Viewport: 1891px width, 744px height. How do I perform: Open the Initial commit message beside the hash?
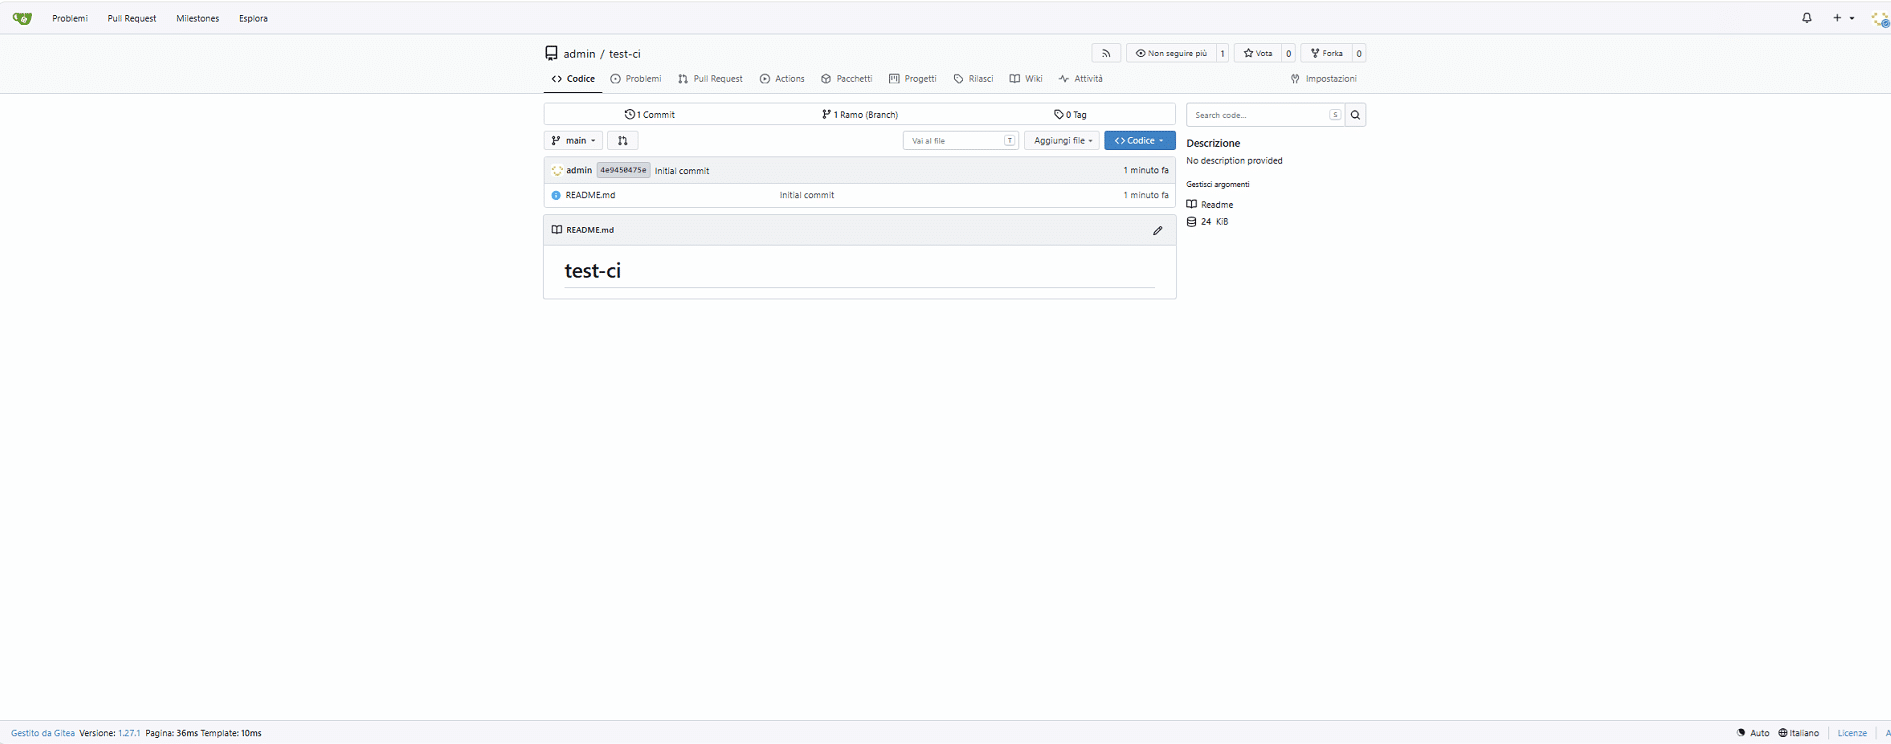(x=682, y=171)
